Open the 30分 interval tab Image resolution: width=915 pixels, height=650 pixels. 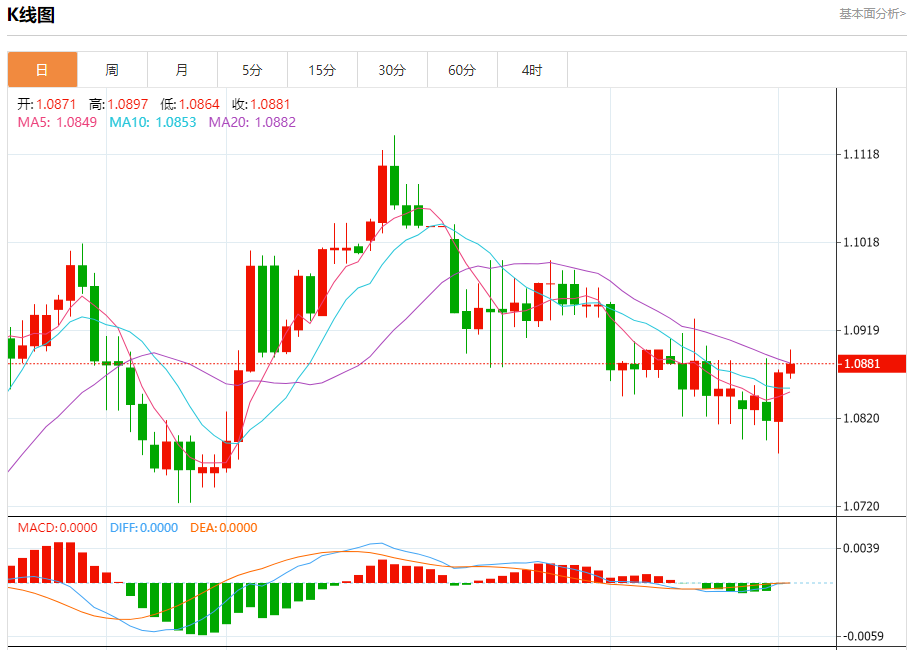point(392,70)
